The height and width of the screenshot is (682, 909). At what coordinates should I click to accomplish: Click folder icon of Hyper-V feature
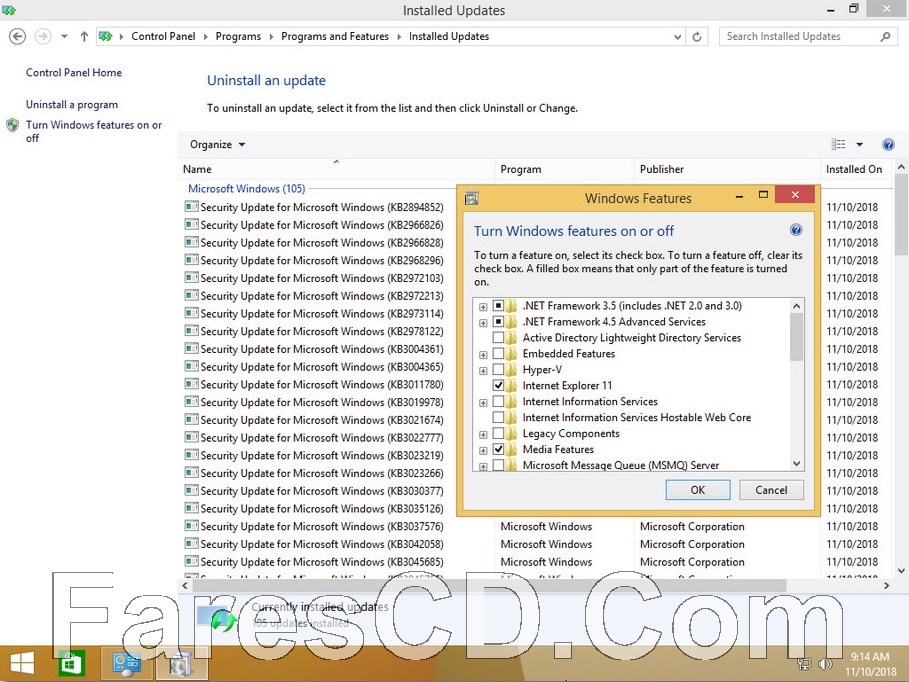pyautogui.click(x=511, y=369)
